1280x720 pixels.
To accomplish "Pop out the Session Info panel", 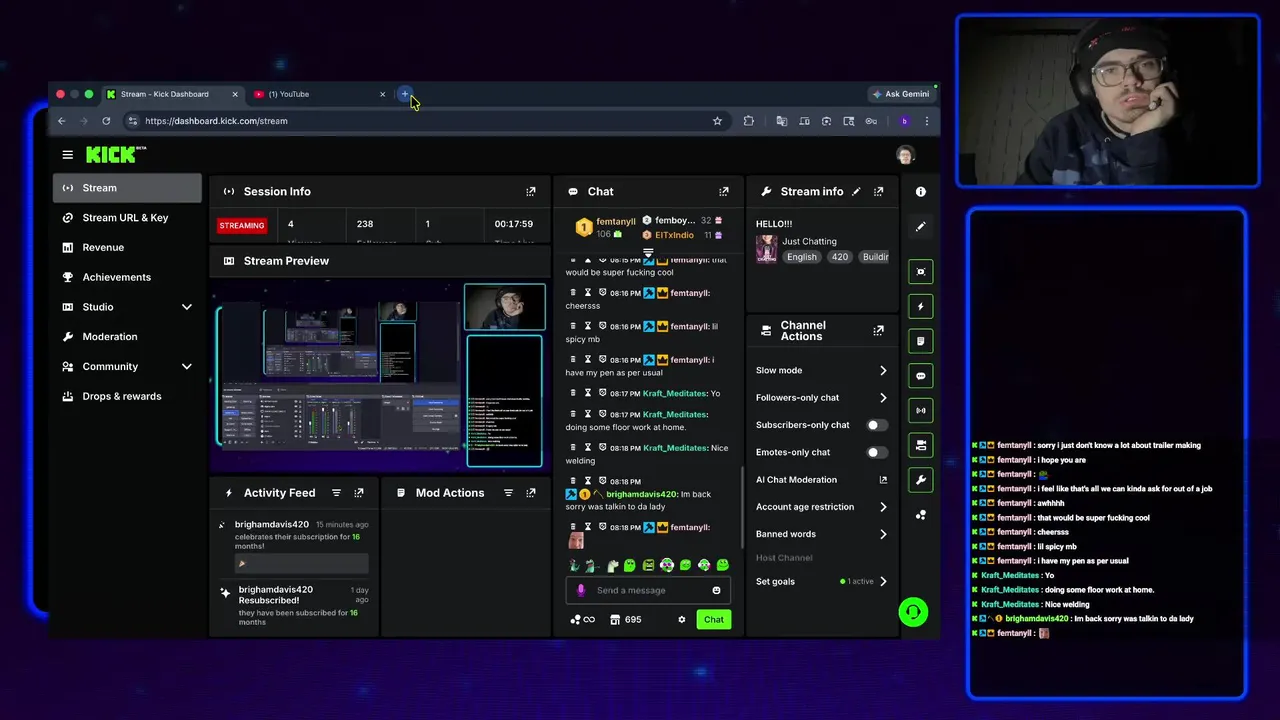I will pos(531,191).
